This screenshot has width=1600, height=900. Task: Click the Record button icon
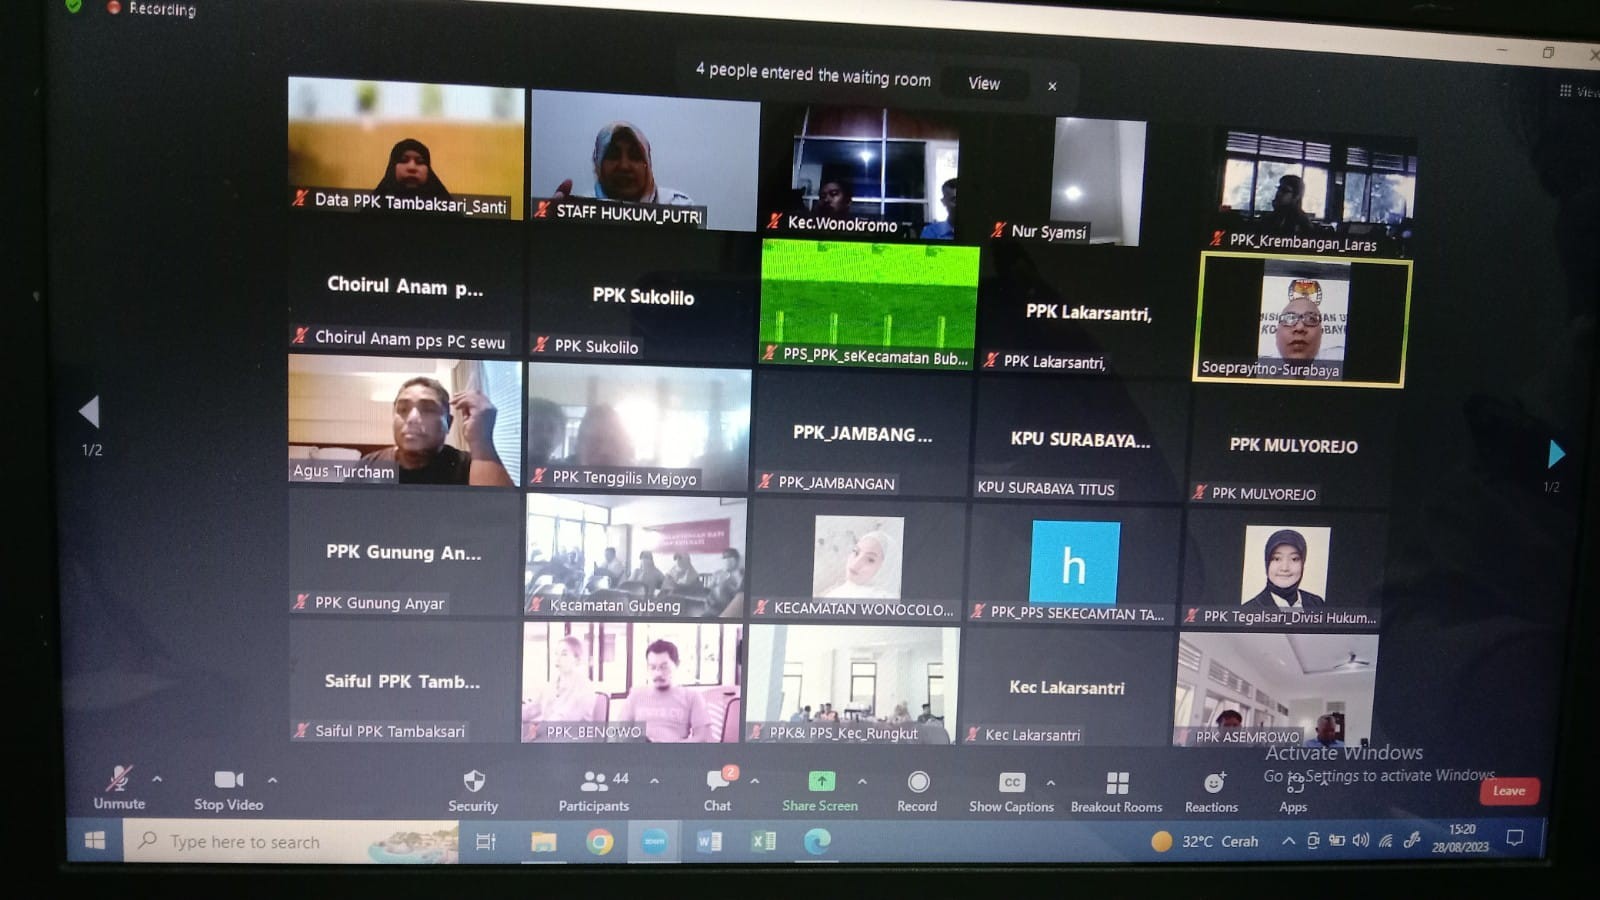point(918,782)
